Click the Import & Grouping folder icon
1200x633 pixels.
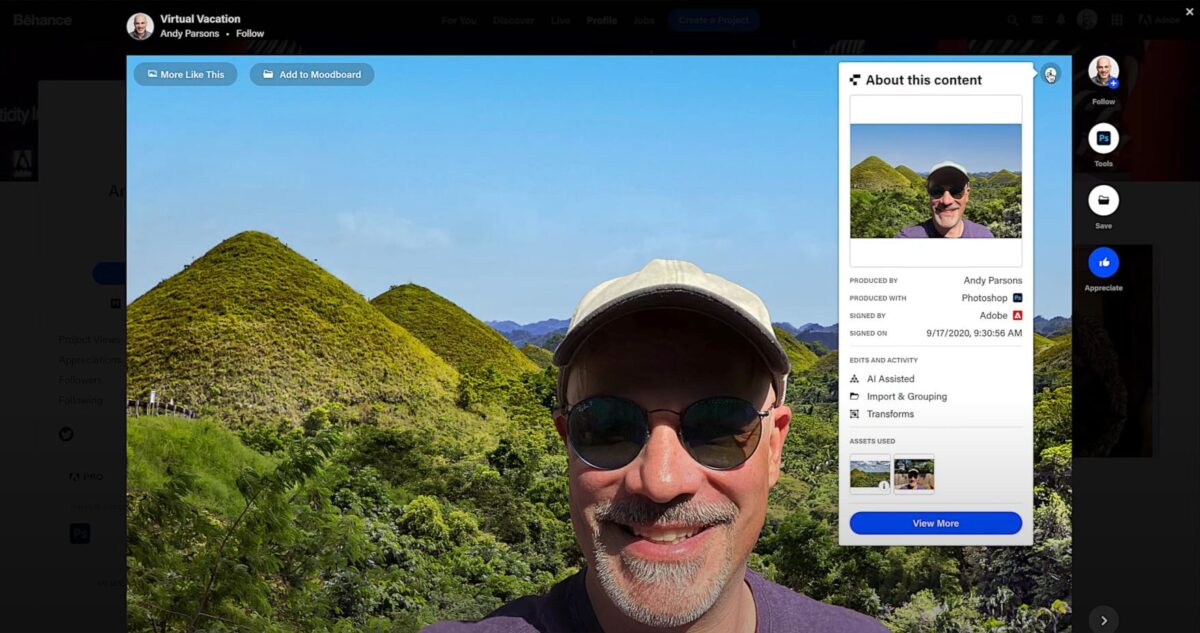(854, 396)
